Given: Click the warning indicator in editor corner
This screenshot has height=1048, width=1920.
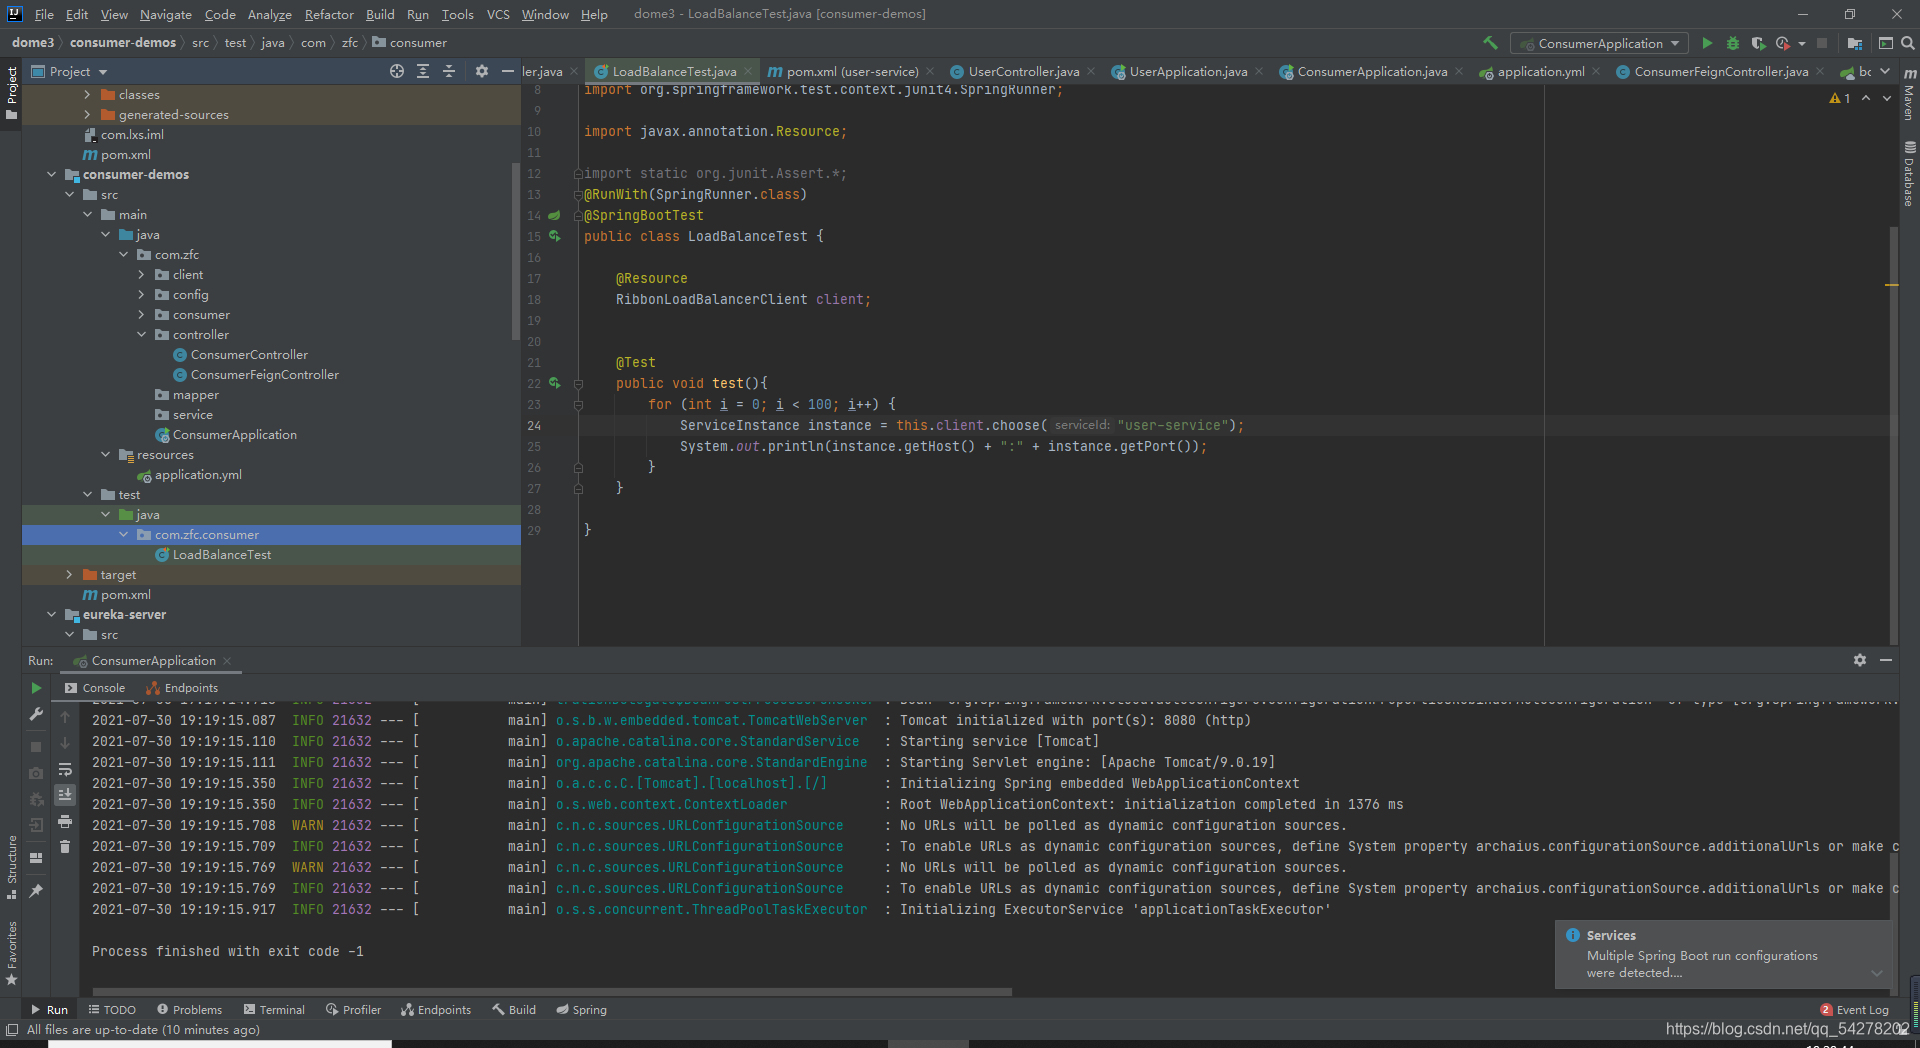Looking at the screenshot, I should click(1840, 98).
